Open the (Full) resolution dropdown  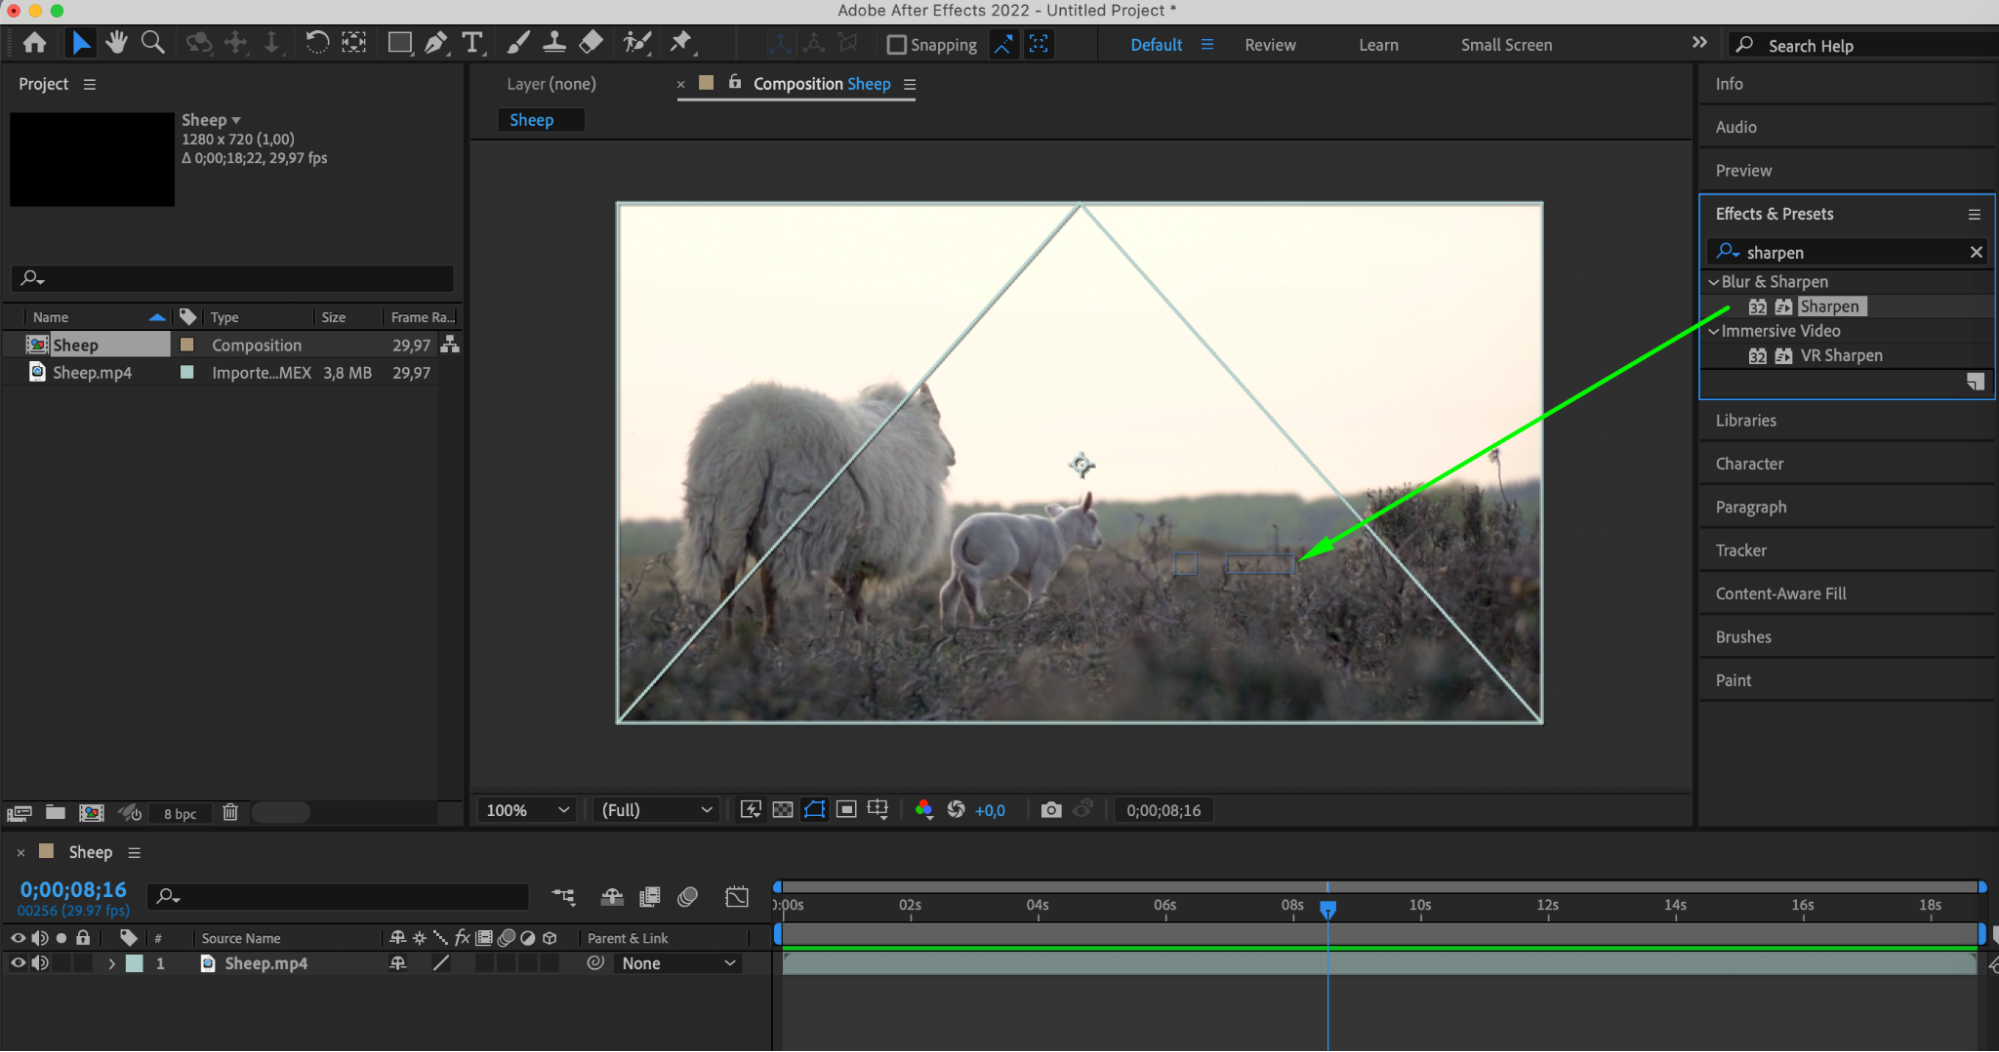click(656, 810)
